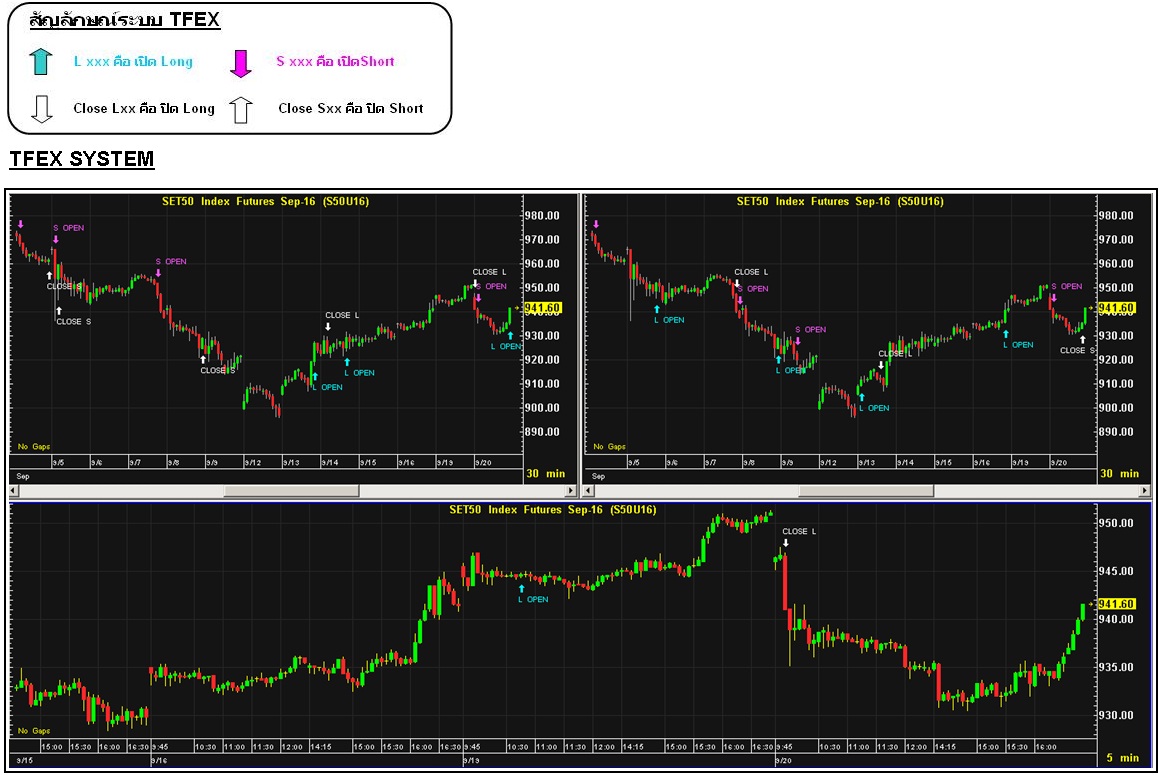Click the white Close Short up arrow in legend
The image size is (1159, 775).
(240, 109)
